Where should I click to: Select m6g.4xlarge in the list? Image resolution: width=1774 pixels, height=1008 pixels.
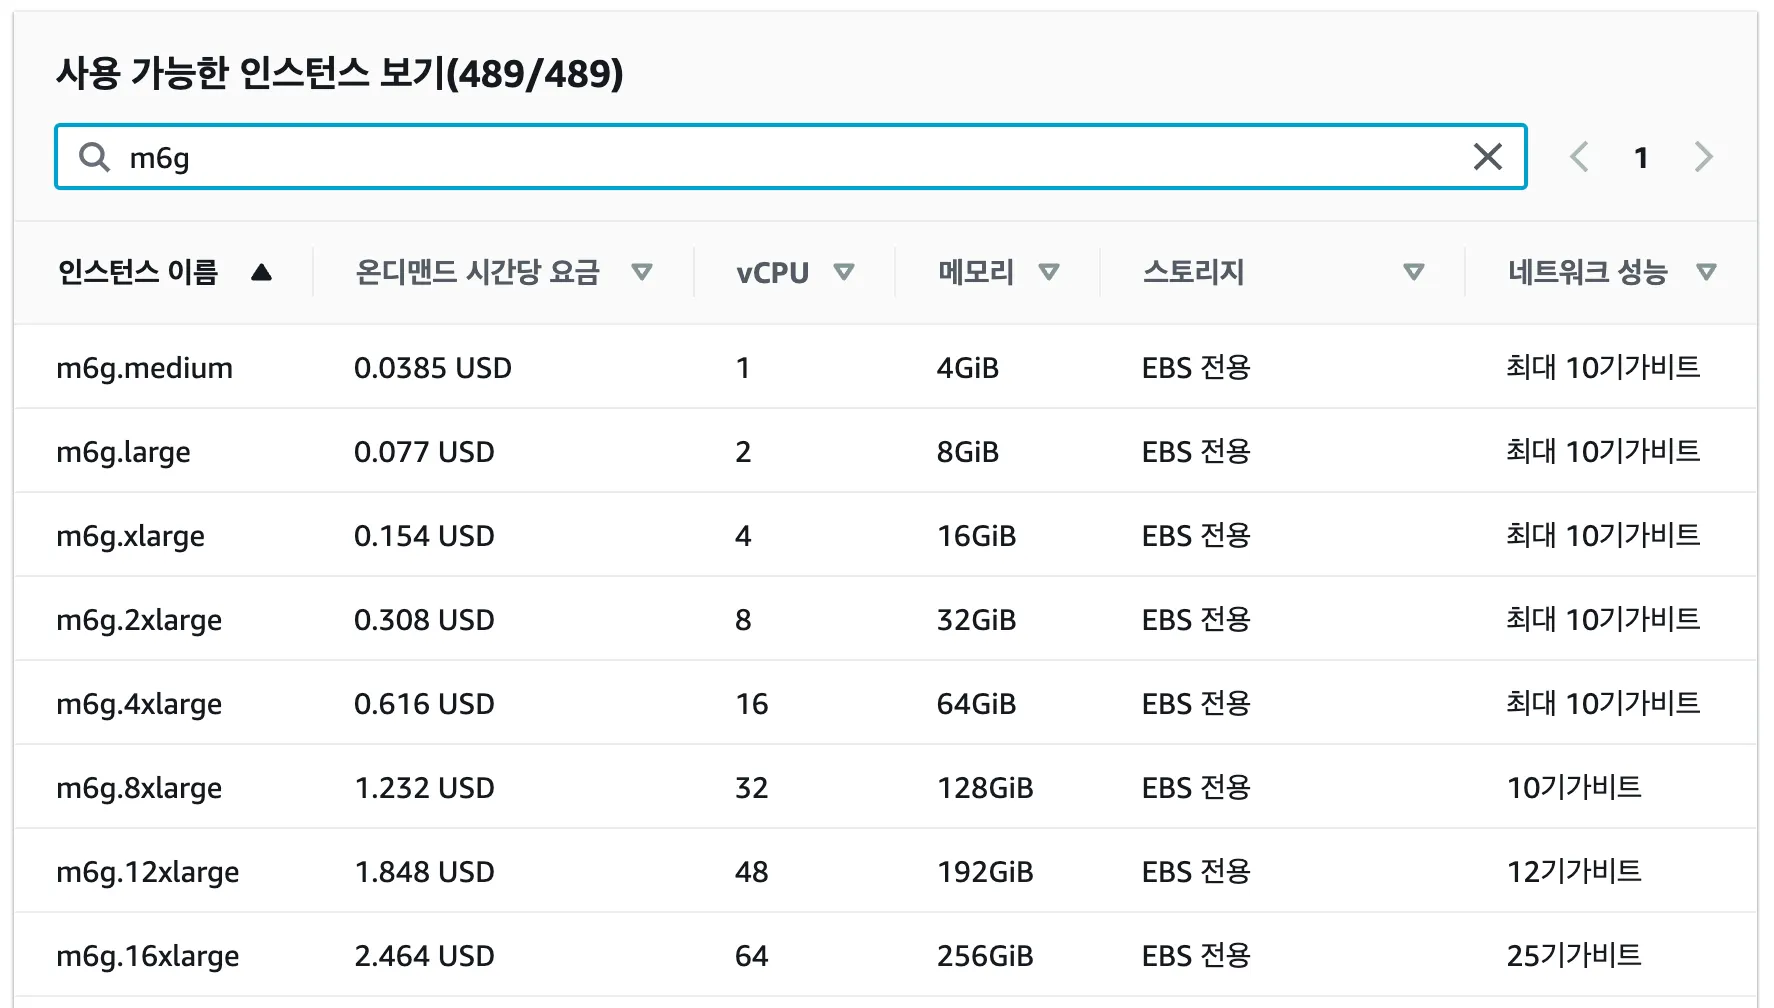tap(139, 704)
